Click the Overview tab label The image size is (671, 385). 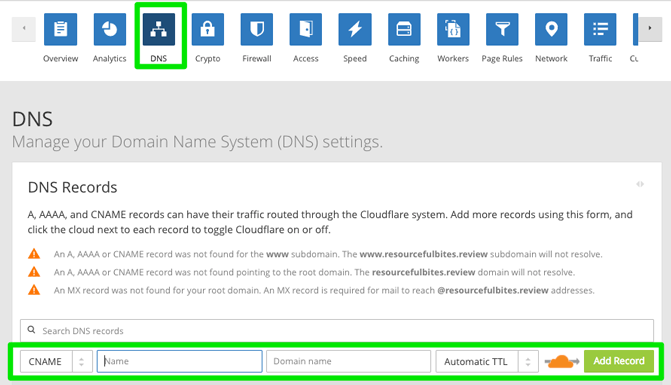(x=60, y=59)
